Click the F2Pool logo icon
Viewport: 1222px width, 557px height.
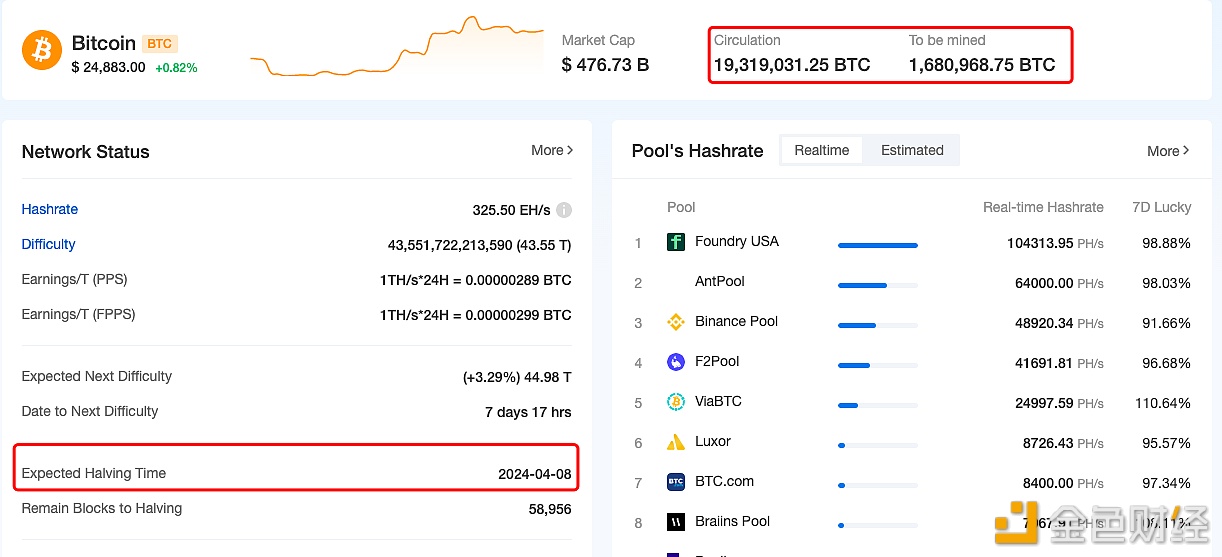tap(676, 362)
